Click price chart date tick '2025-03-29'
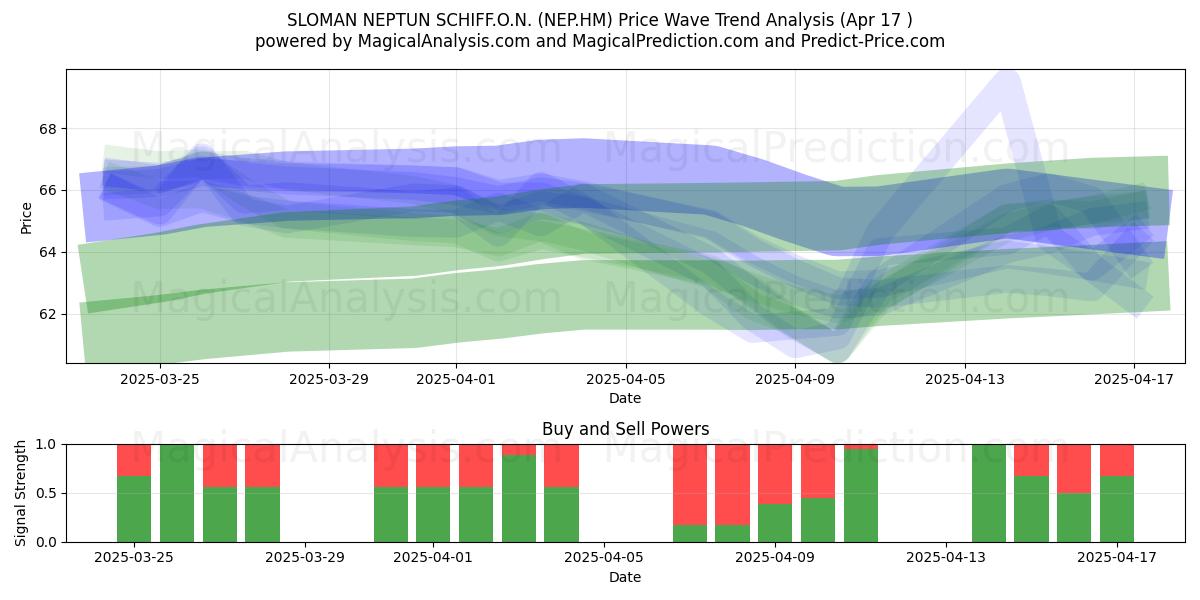 [x=328, y=379]
